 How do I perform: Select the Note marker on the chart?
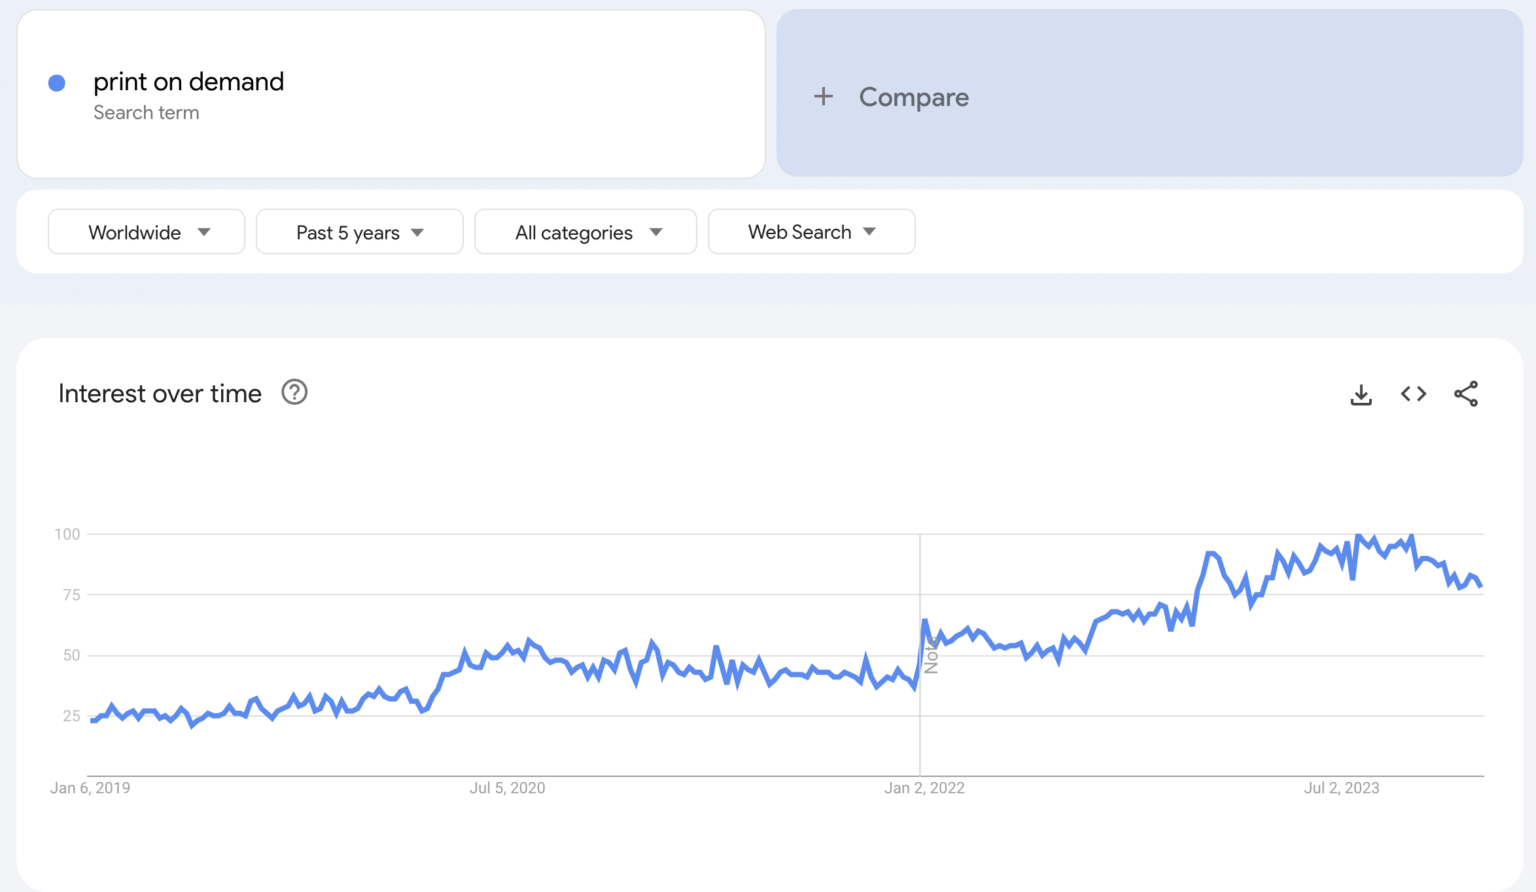[931, 655]
